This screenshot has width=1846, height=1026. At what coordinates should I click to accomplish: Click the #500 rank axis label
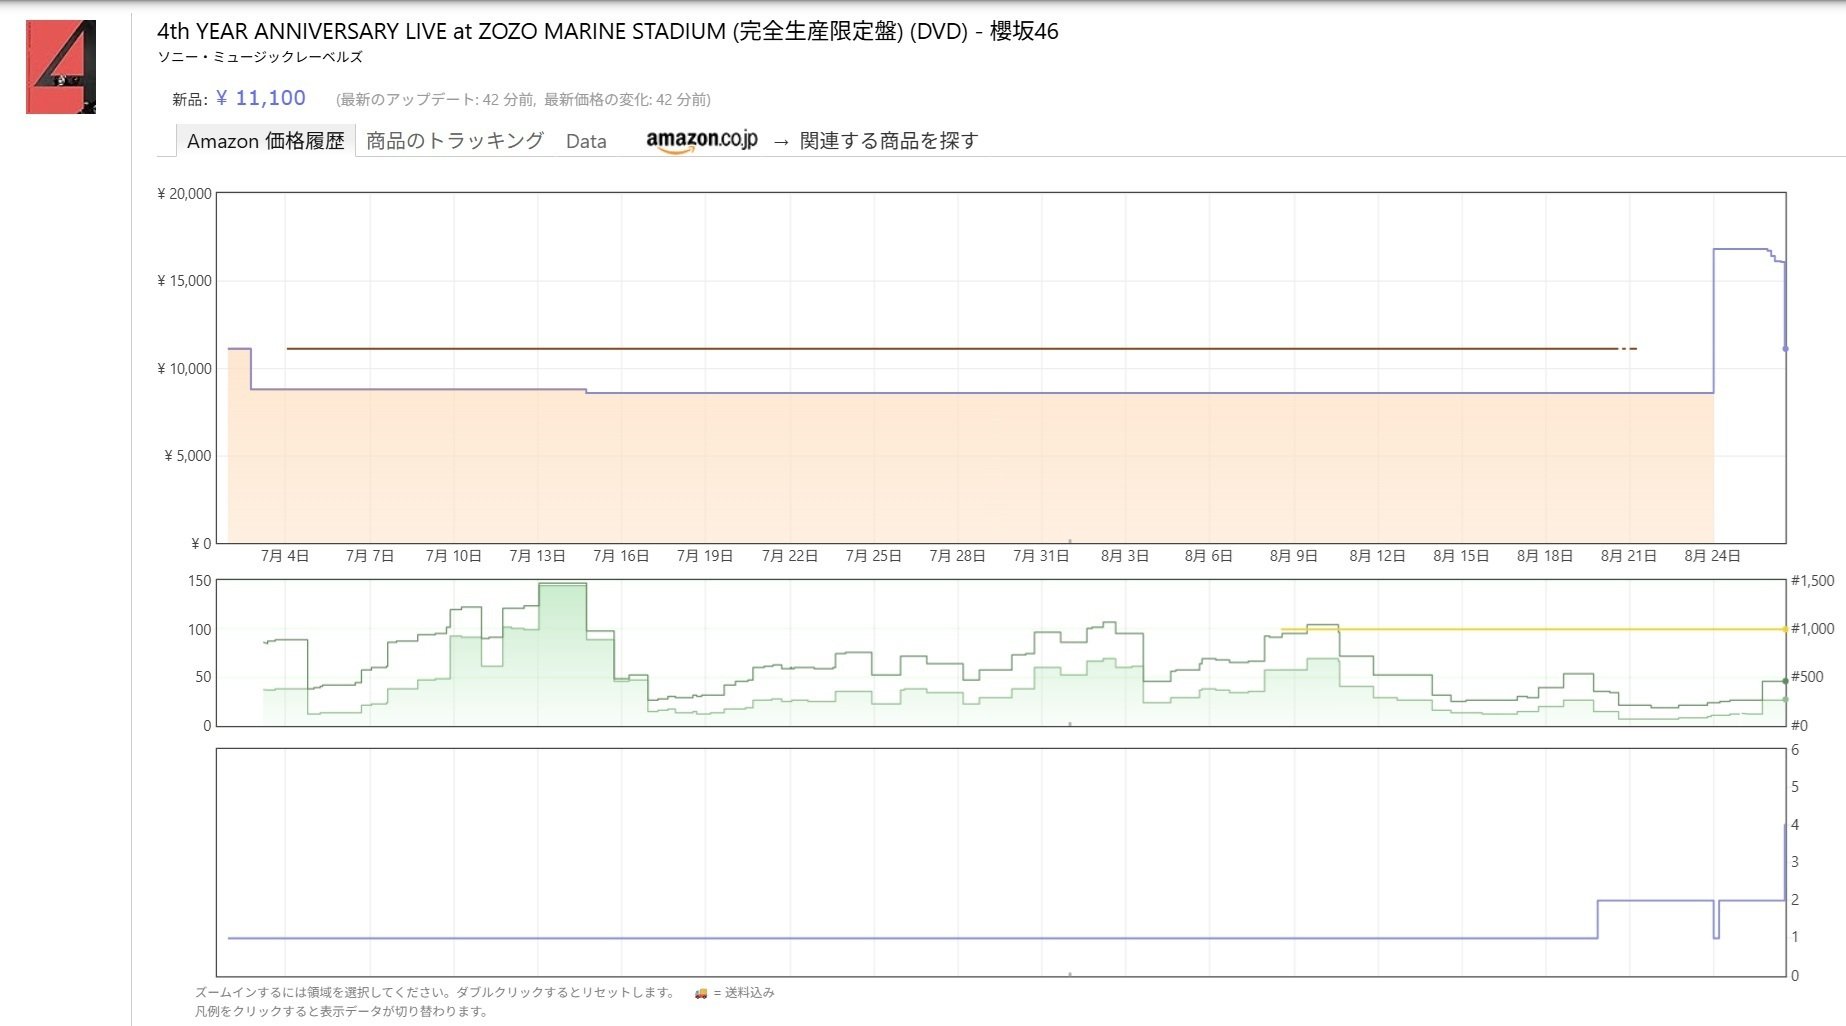tap(1807, 677)
